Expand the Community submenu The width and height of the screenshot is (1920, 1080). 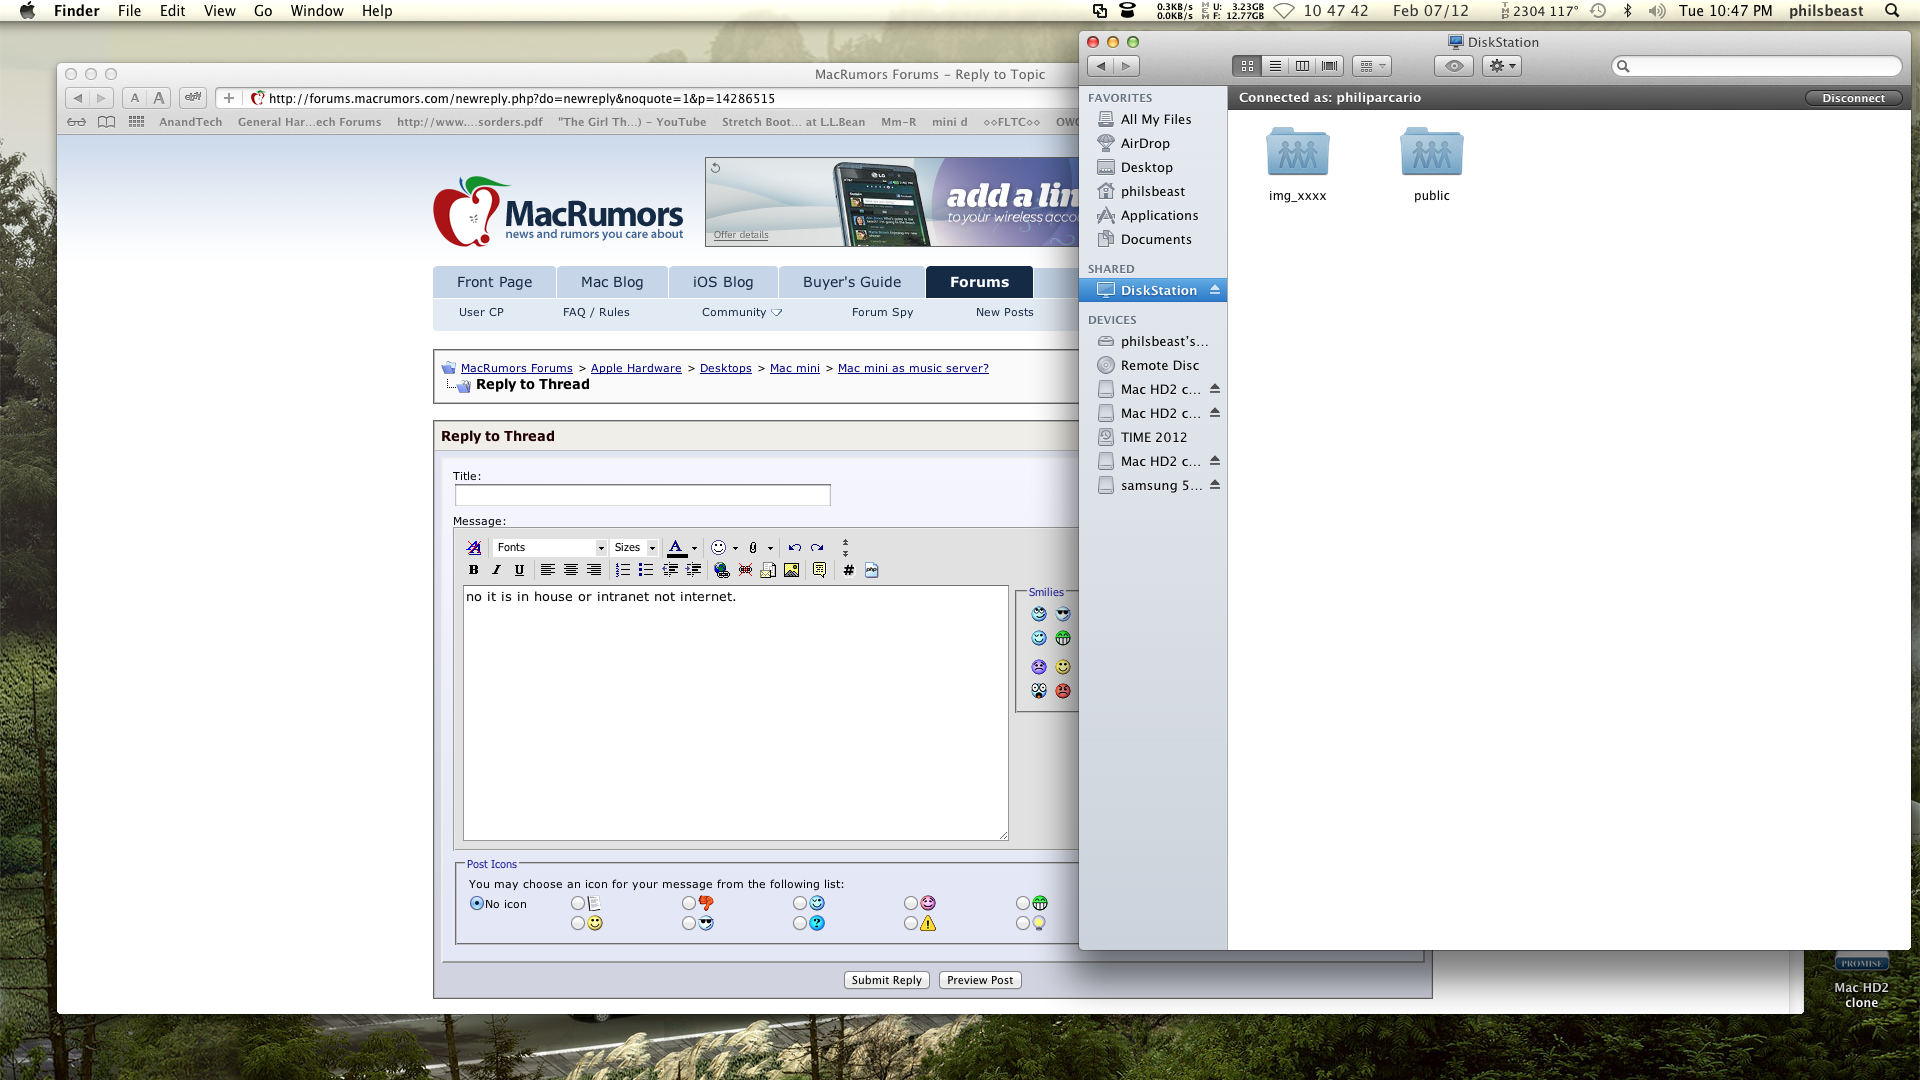pos(742,312)
